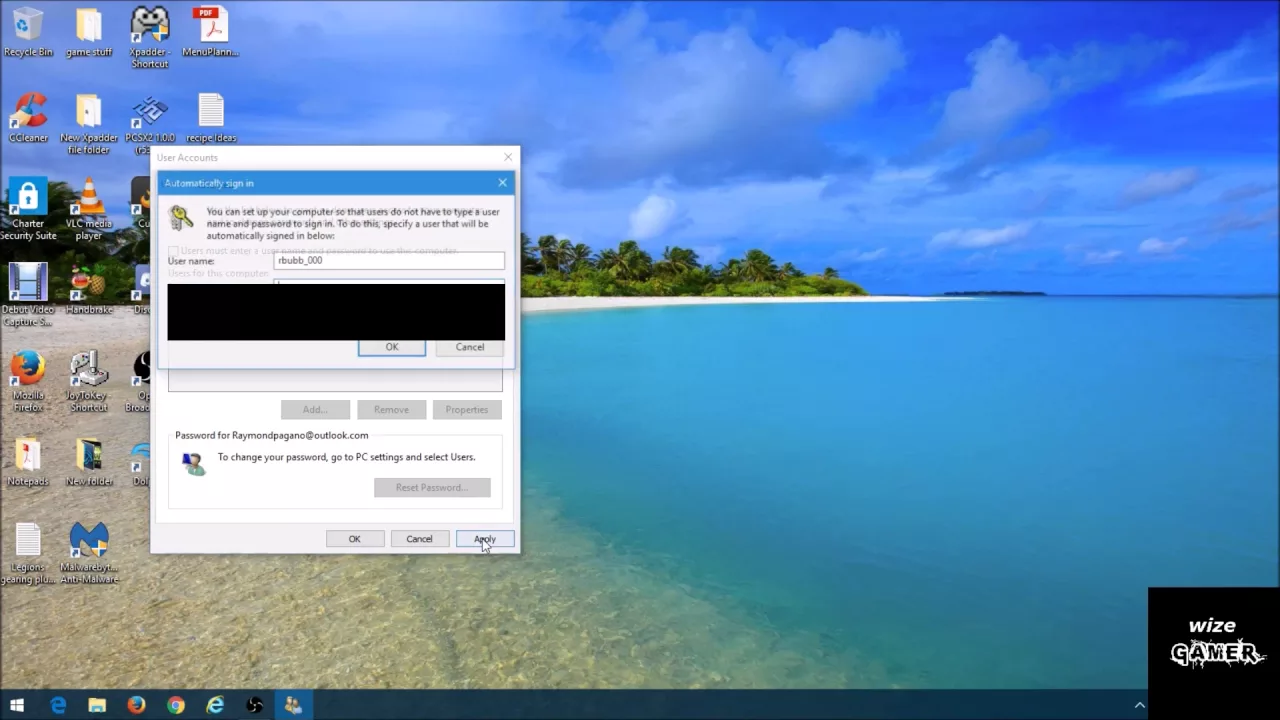
Task: Confirm the 'Automatically sign in' dialog with OK
Action: (x=392, y=347)
